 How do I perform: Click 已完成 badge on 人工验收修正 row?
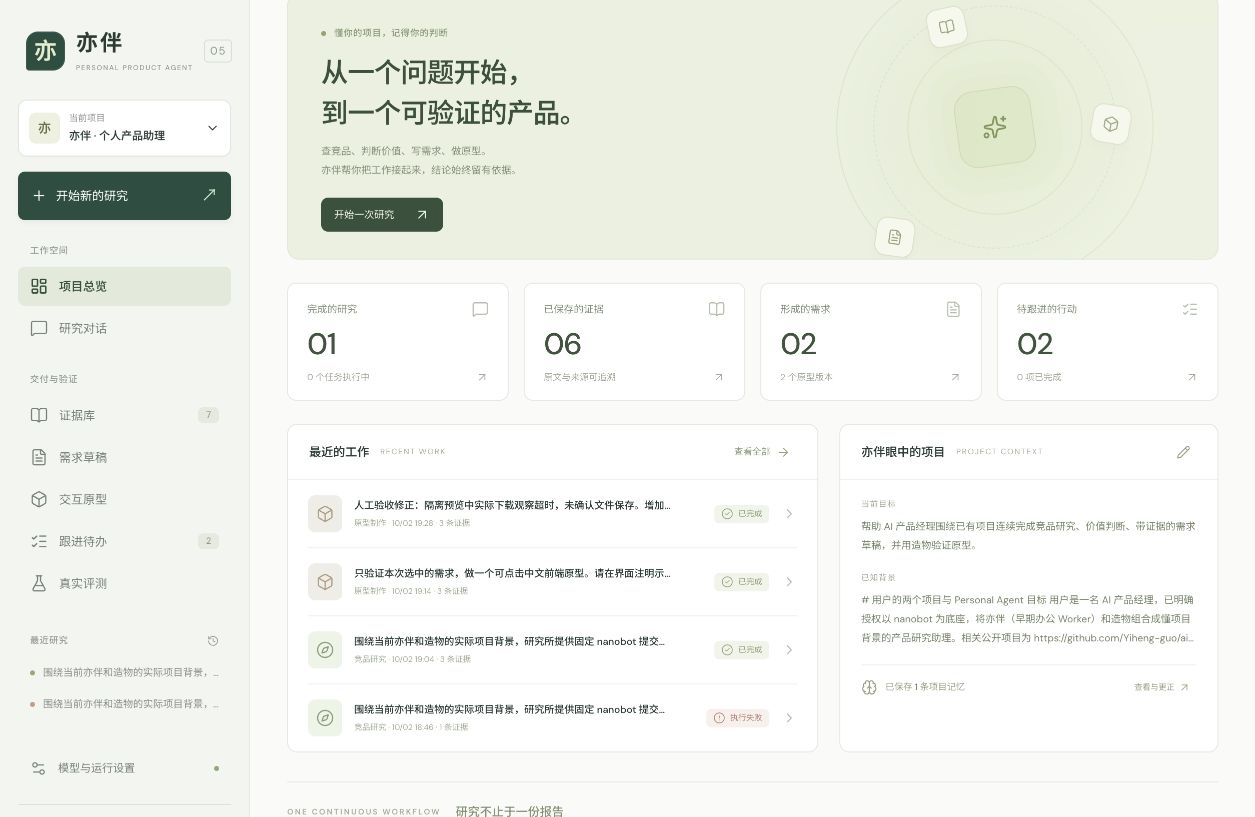(741, 514)
